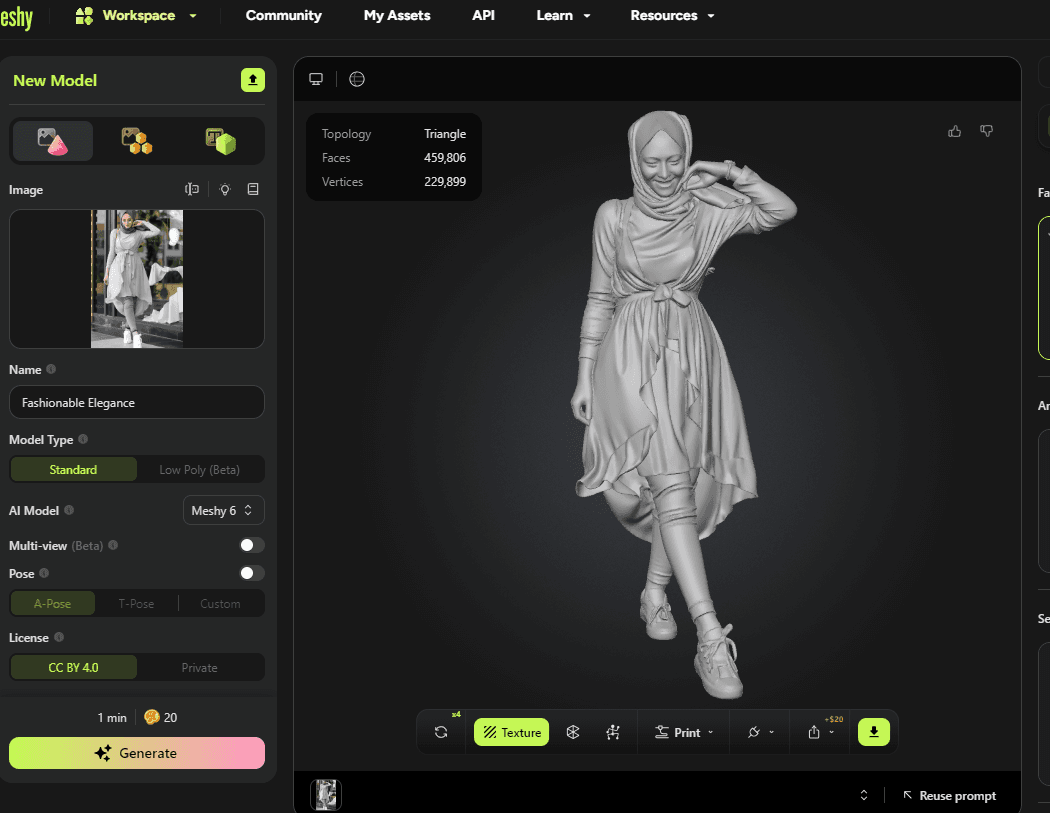Click the info icon next to License
This screenshot has width=1050, height=813.
[x=59, y=637]
